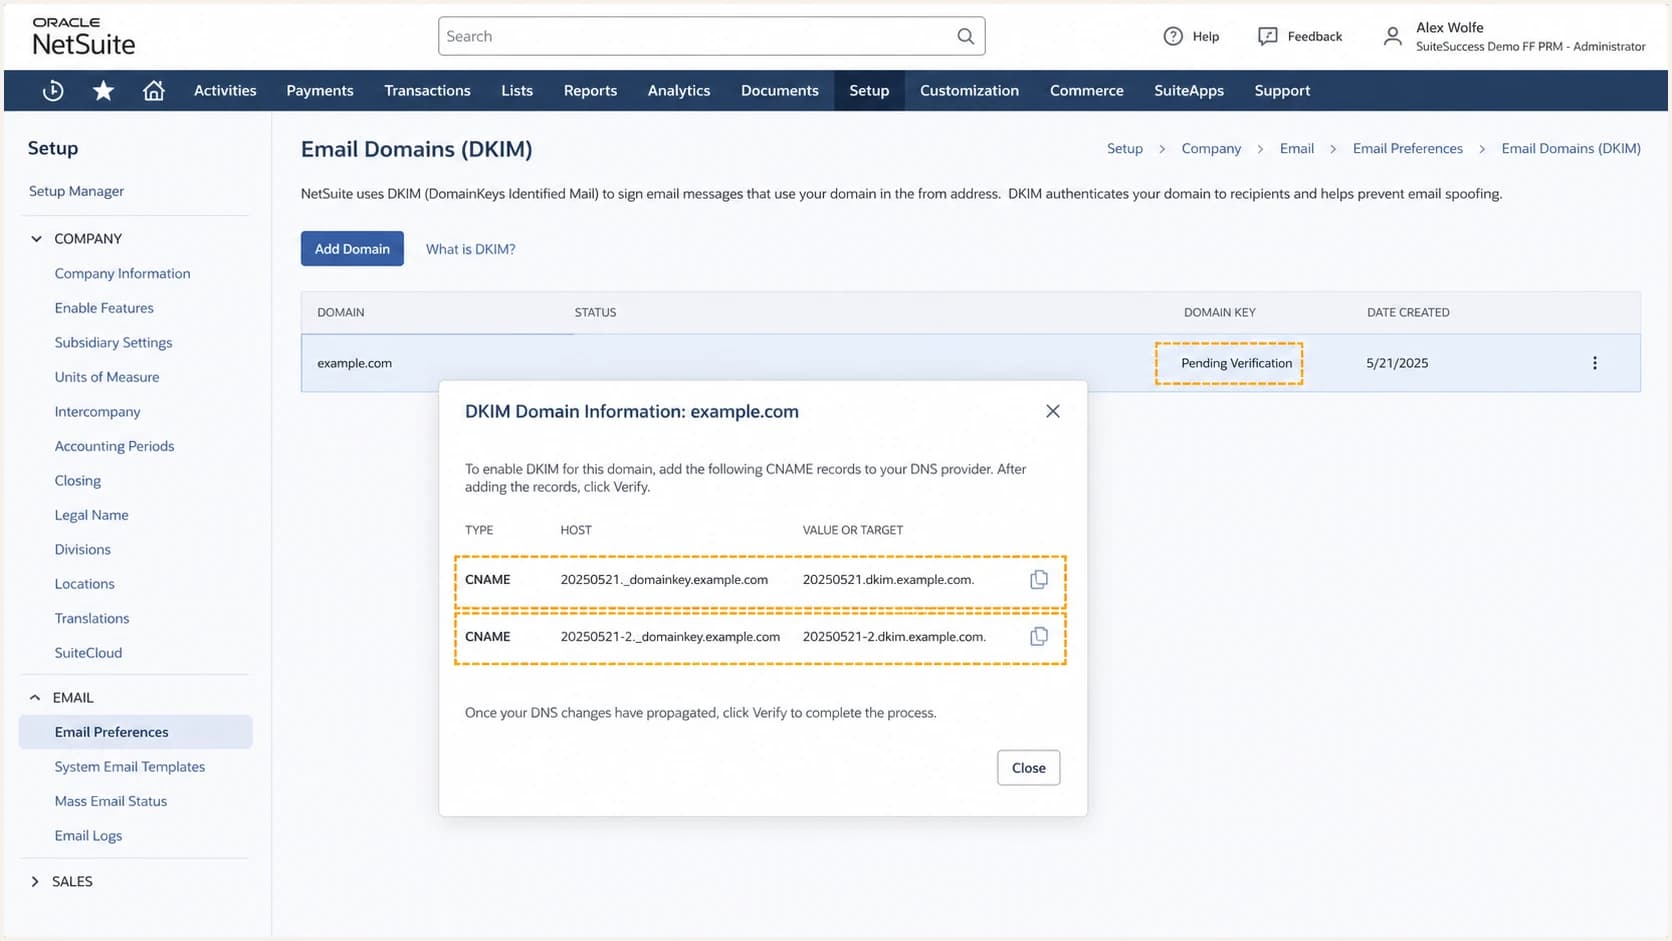Viewport: 1672px width, 941px height.
Task: Open the Lists menu
Action: pos(517,91)
